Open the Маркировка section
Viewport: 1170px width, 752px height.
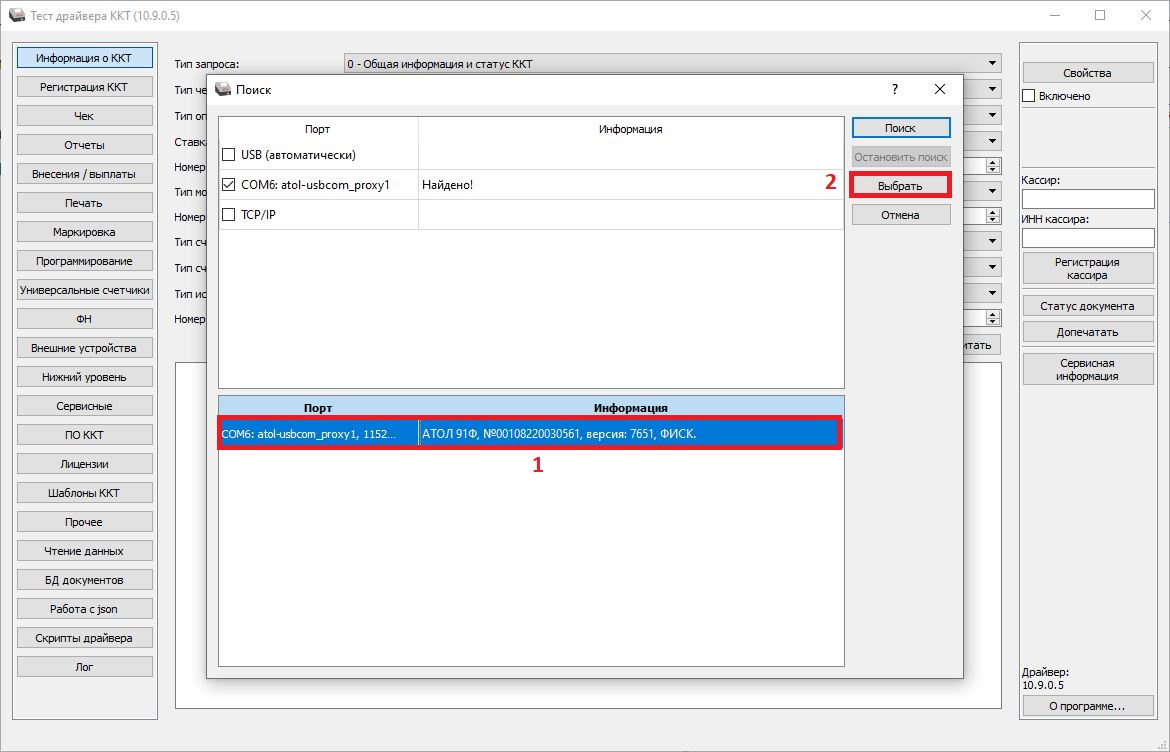click(x=84, y=232)
